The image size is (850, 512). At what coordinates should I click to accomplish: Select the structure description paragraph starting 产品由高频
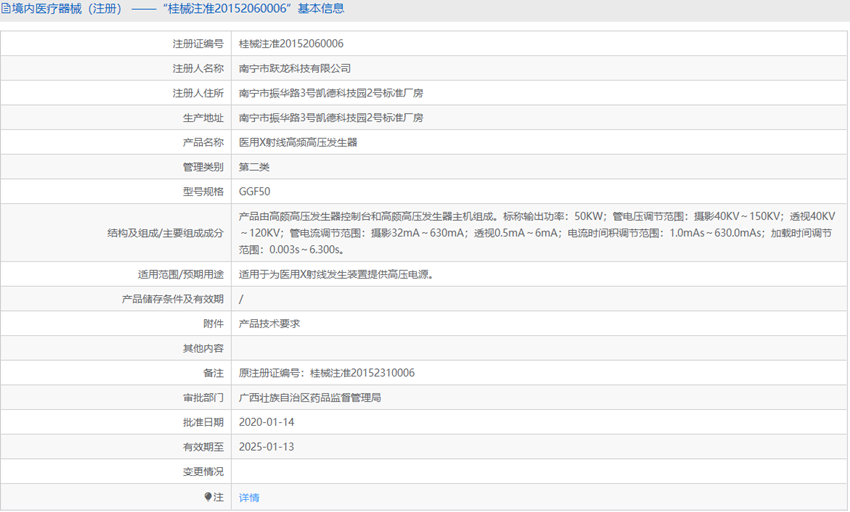[537, 233]
